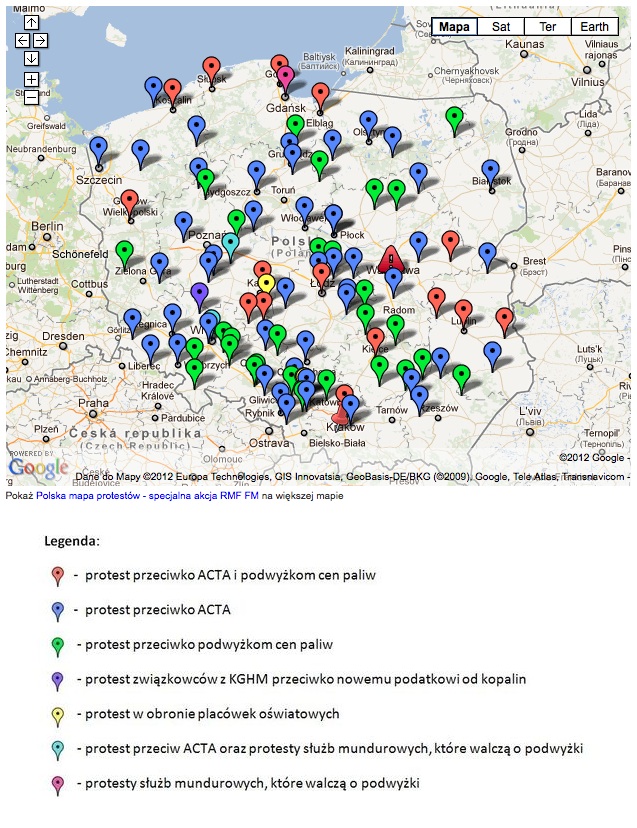The height and width of the screenshot is (828, 637).
Task: Click the green marker icon in the legend
Action: (x=58, y=646)
